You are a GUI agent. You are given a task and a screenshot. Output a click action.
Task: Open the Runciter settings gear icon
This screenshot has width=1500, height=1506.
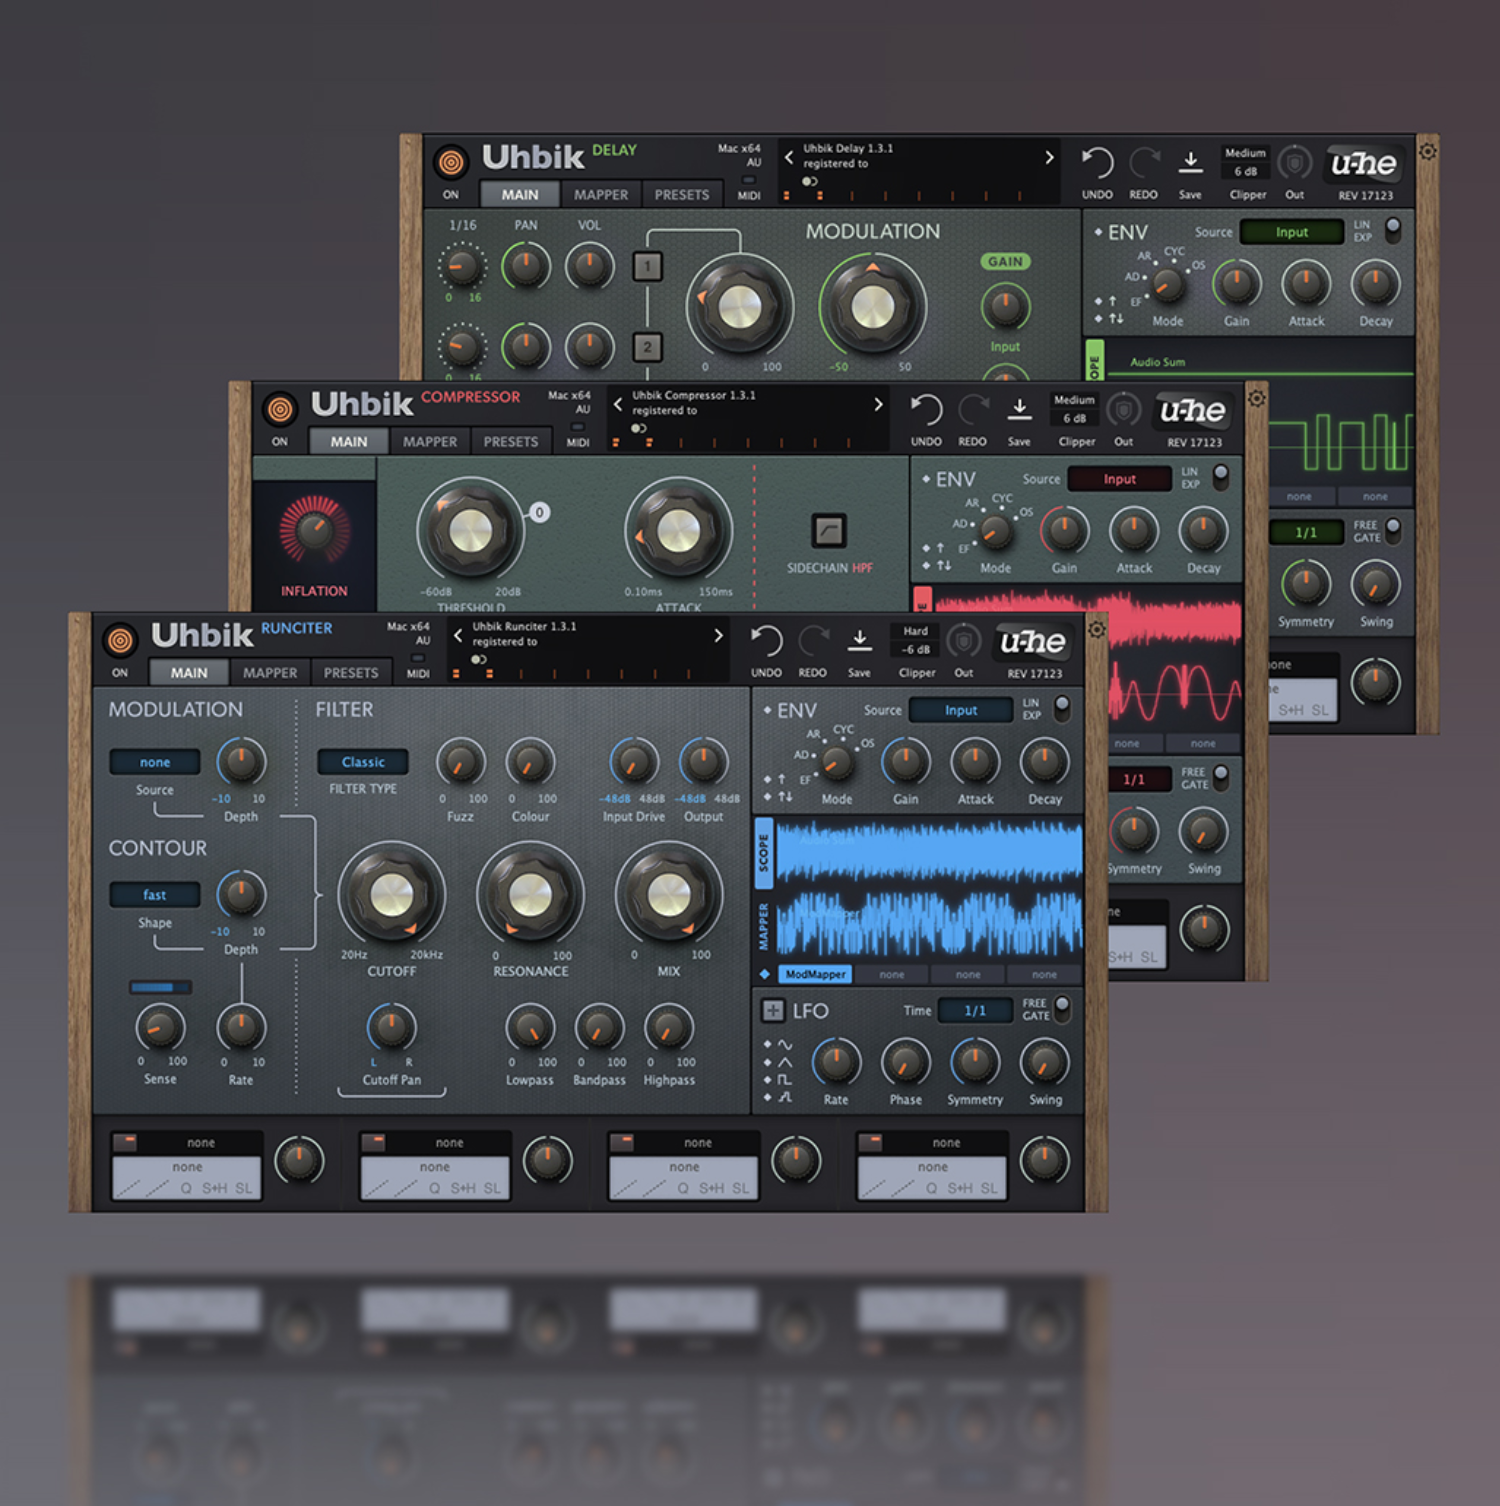coord(1096,629)
